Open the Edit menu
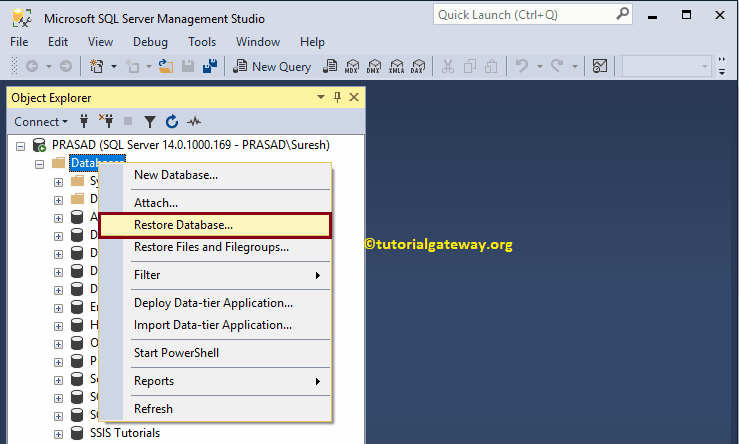The width and height of the screenshot is (739, 444). coord(58,42)
